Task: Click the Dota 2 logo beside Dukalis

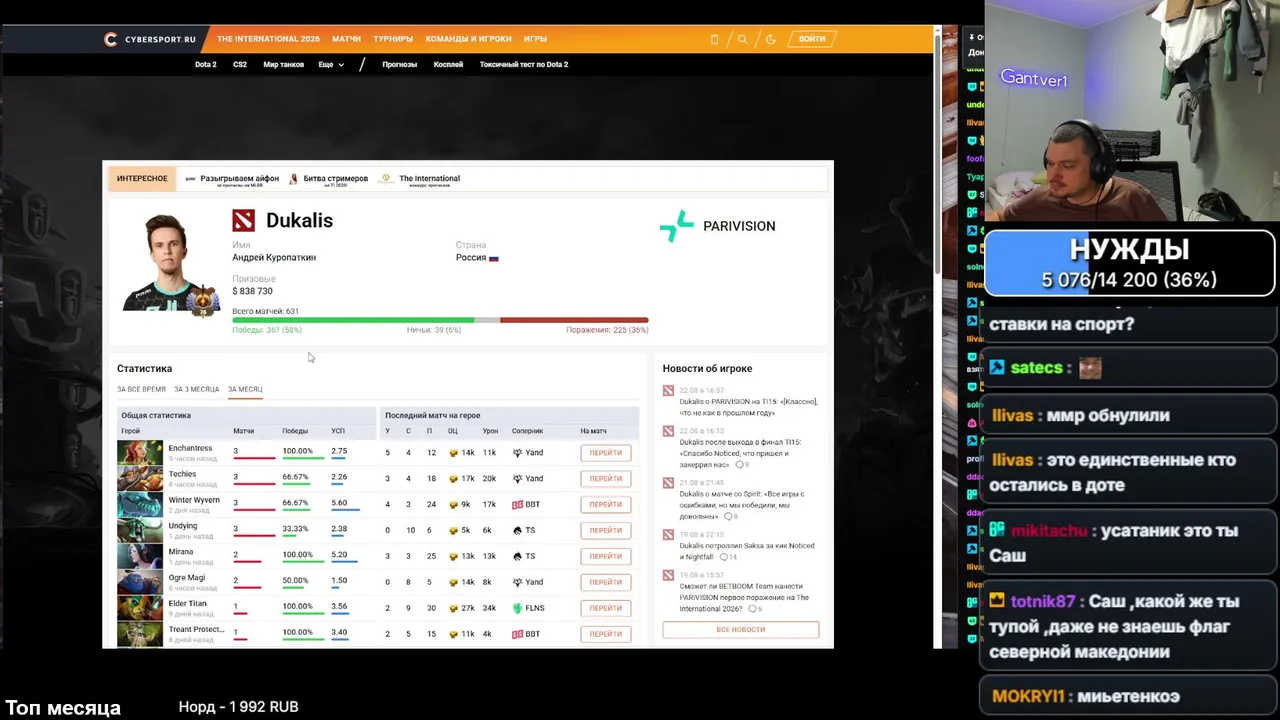Action: [243, 220]
